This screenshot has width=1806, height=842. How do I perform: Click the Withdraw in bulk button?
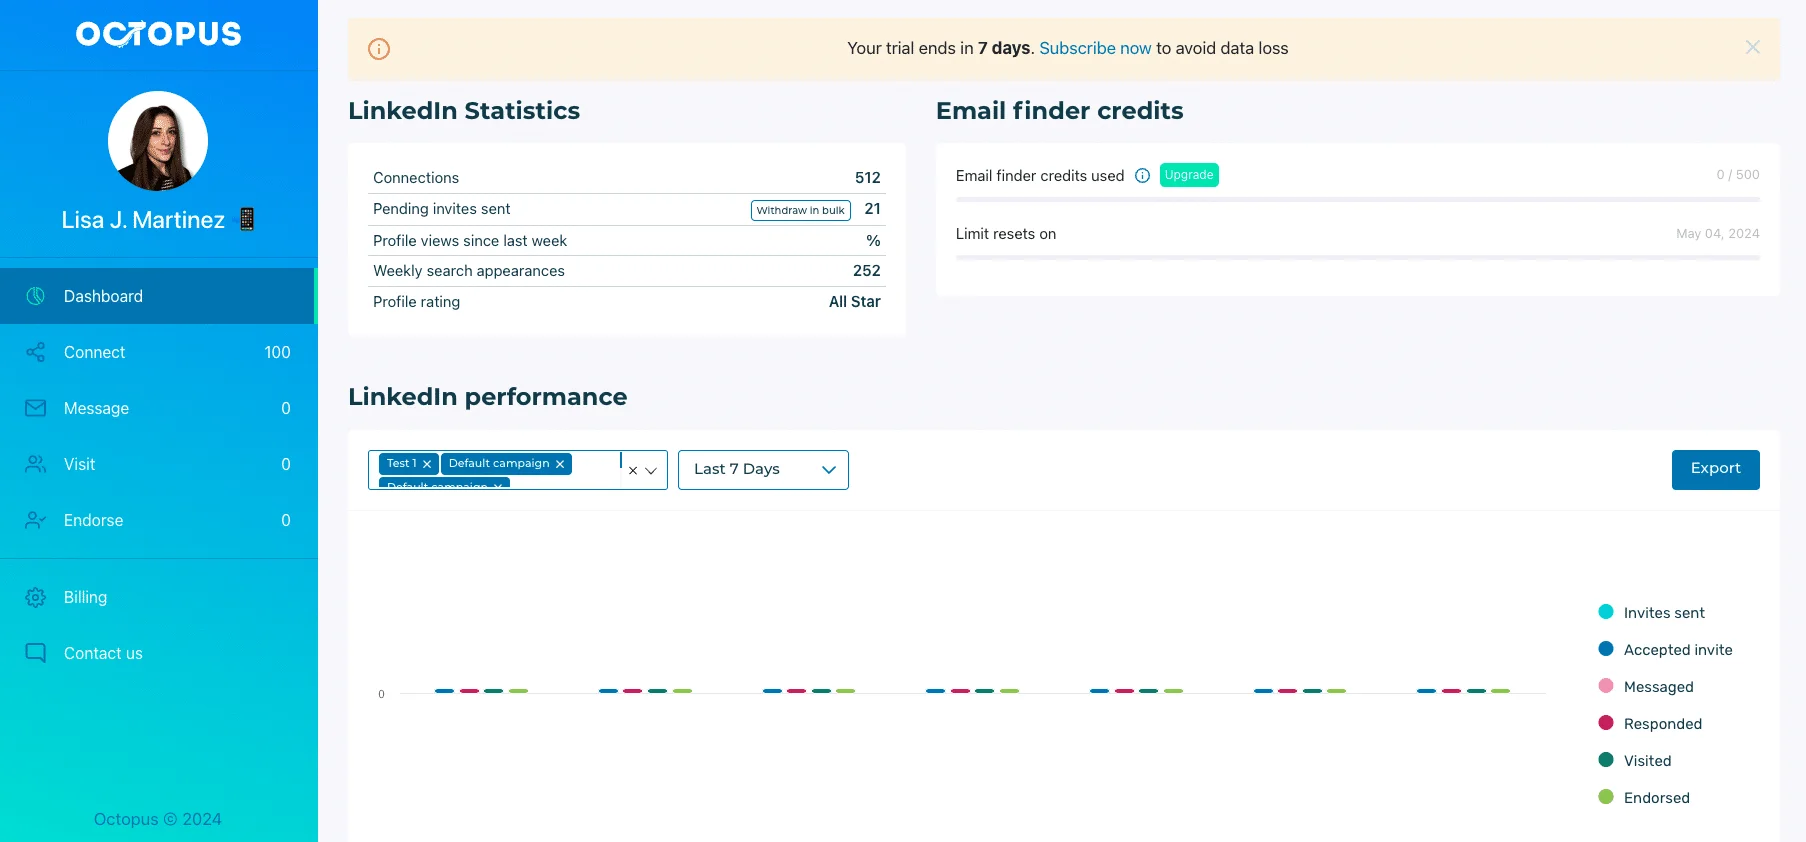(x=800, y=210)
